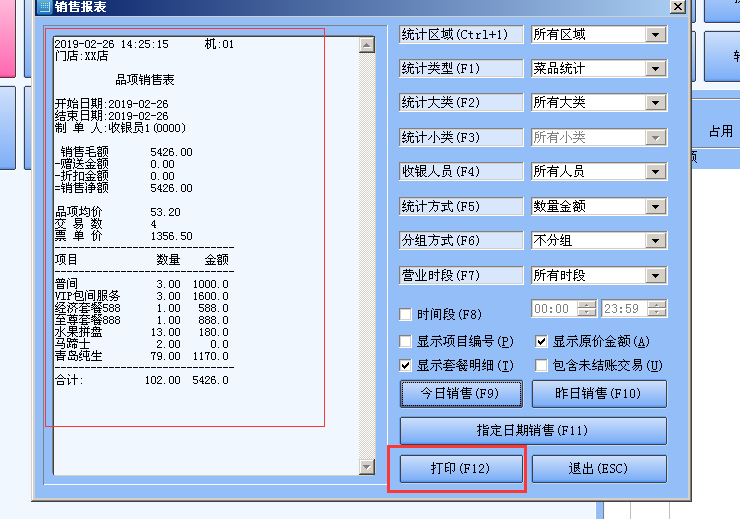This screenshot has width=740, height=519.
Task: Click the 打印(F12) print button
Action: [461, 468]
